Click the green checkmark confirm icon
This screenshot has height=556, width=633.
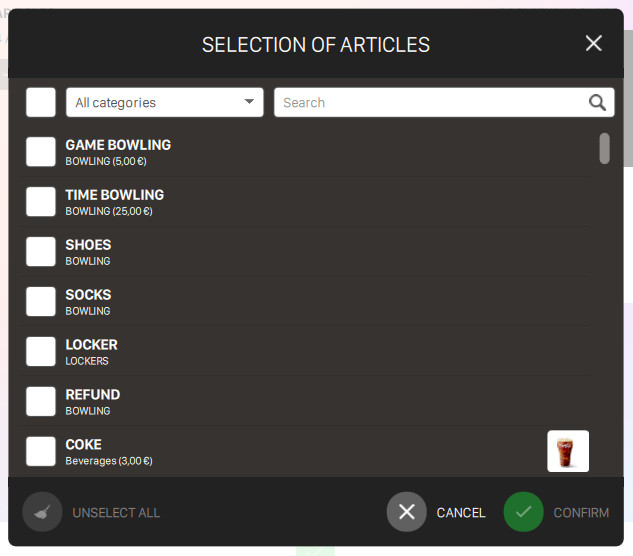(523, 512)
